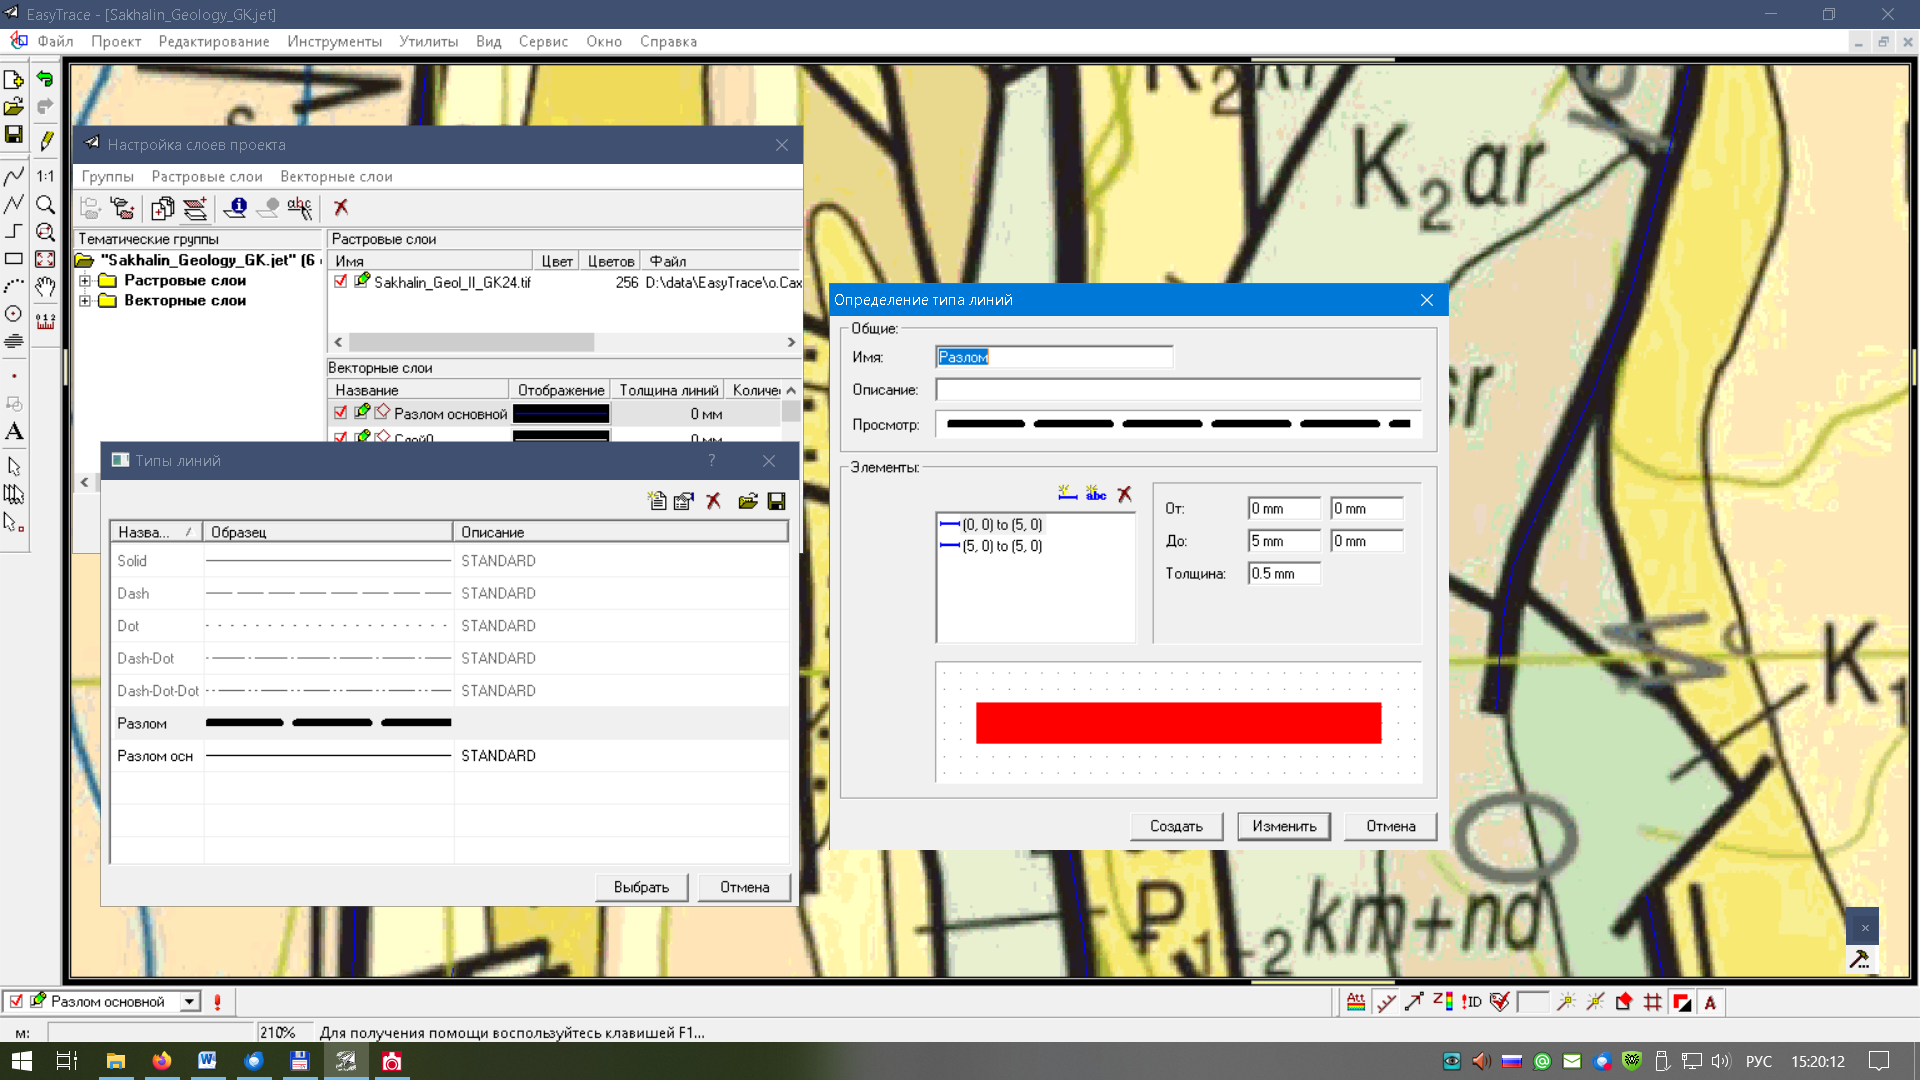Image resolution: width=1920 pixels, height=1080 pixels.
Task: Expand Векторные слои tree node
Action: [x=85, y=301]
